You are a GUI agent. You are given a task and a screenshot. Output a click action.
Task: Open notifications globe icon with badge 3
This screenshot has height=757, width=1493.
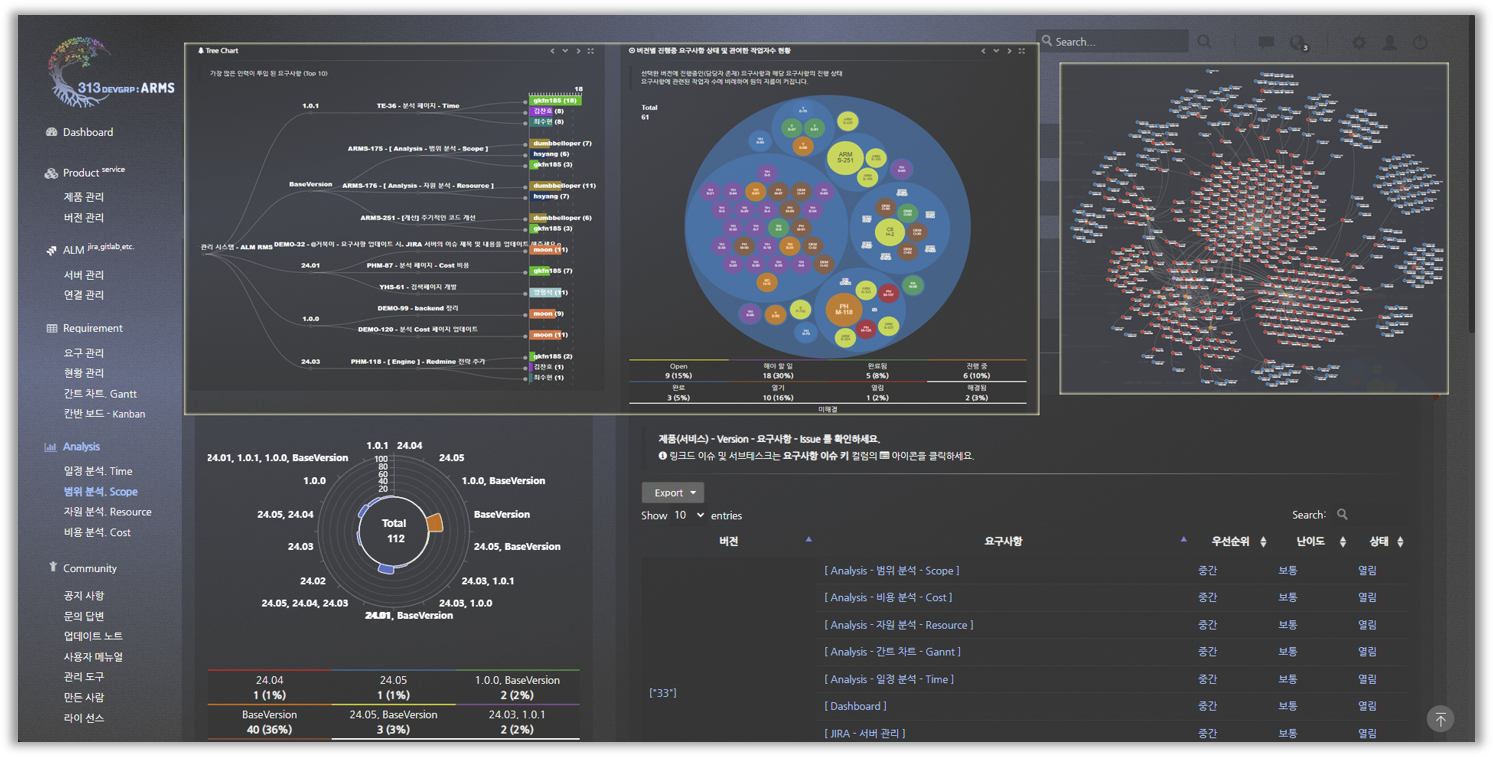[x=1299, y=43]
